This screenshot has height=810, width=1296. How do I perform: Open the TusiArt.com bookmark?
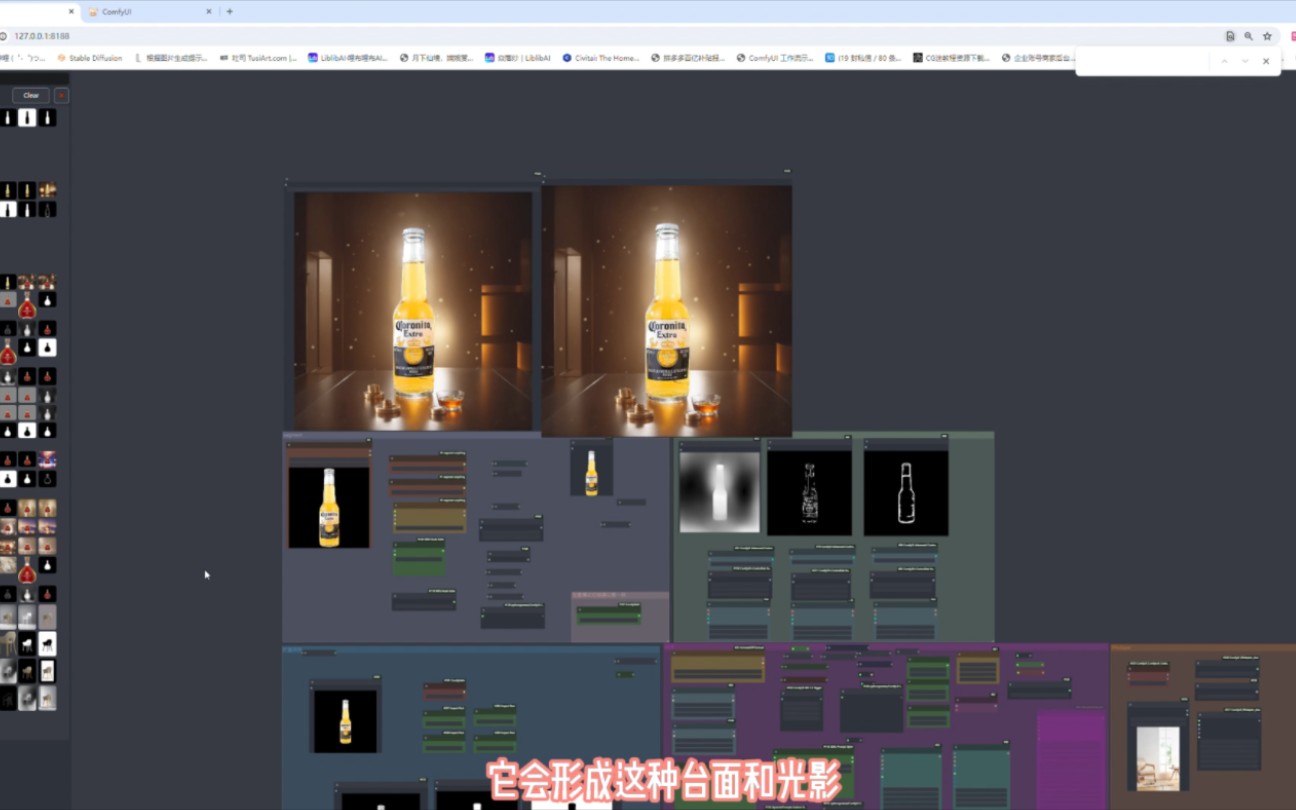258,58
